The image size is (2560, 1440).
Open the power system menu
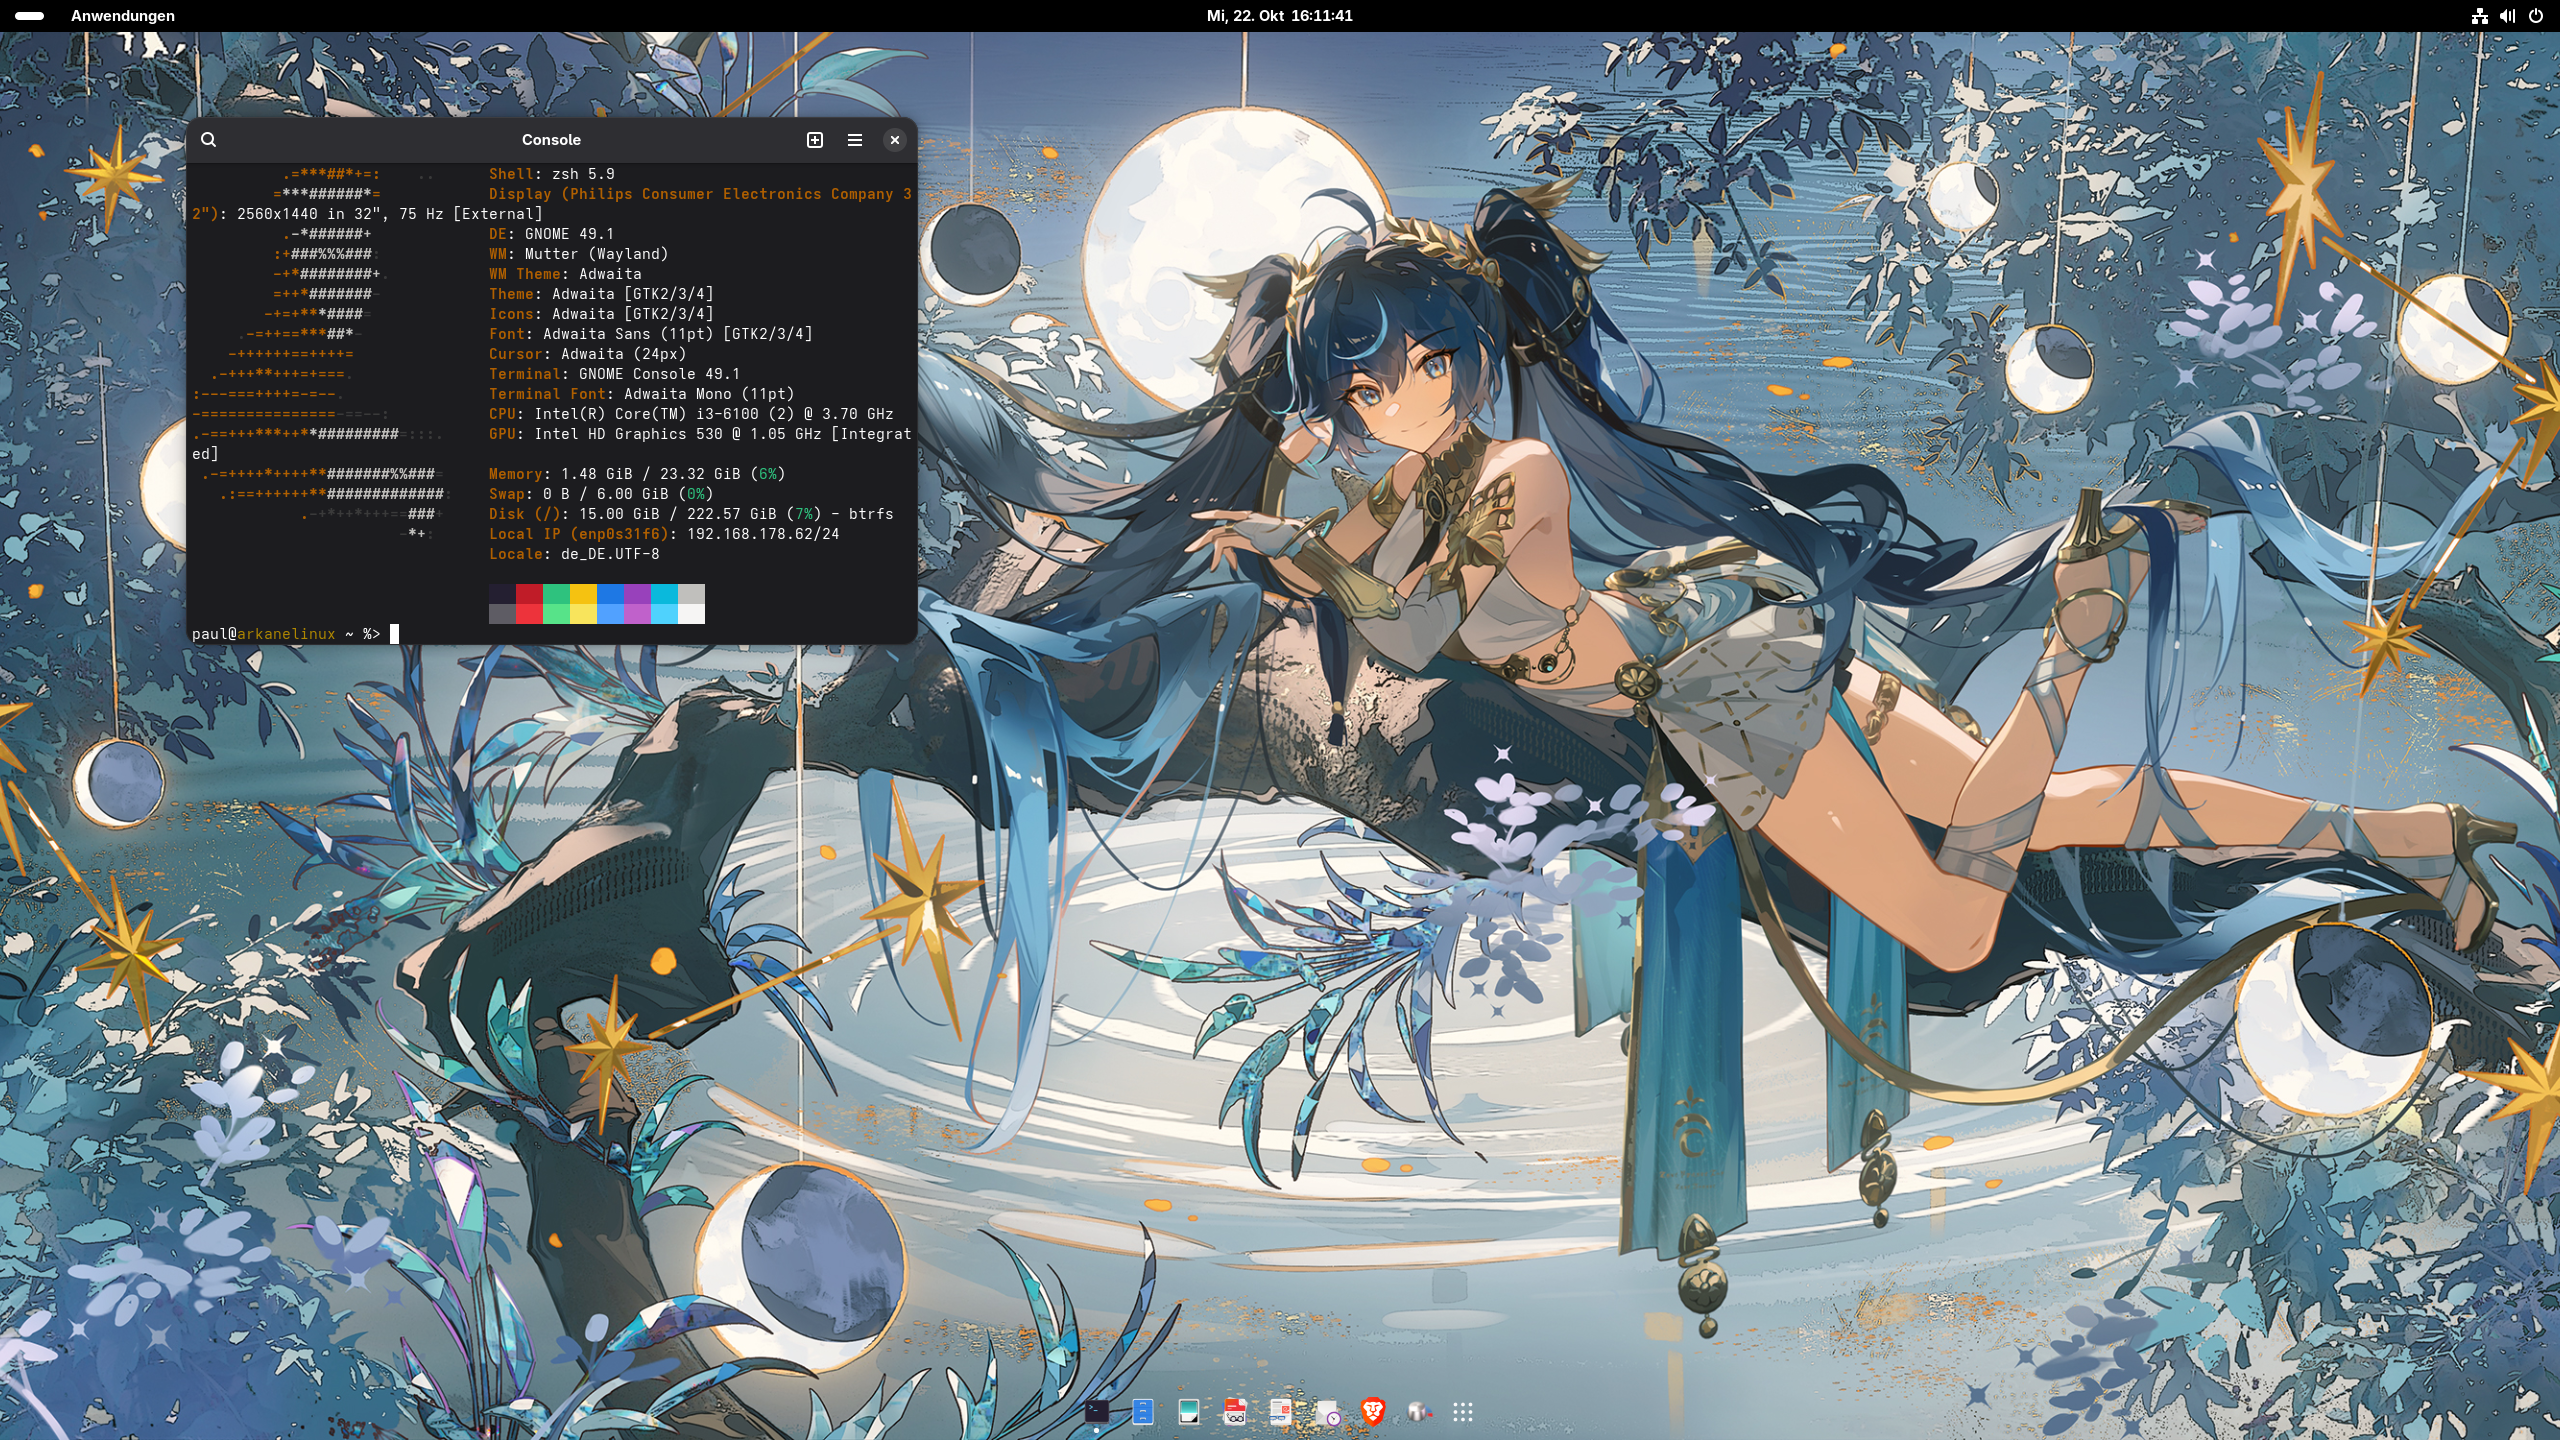point(2536,16)
